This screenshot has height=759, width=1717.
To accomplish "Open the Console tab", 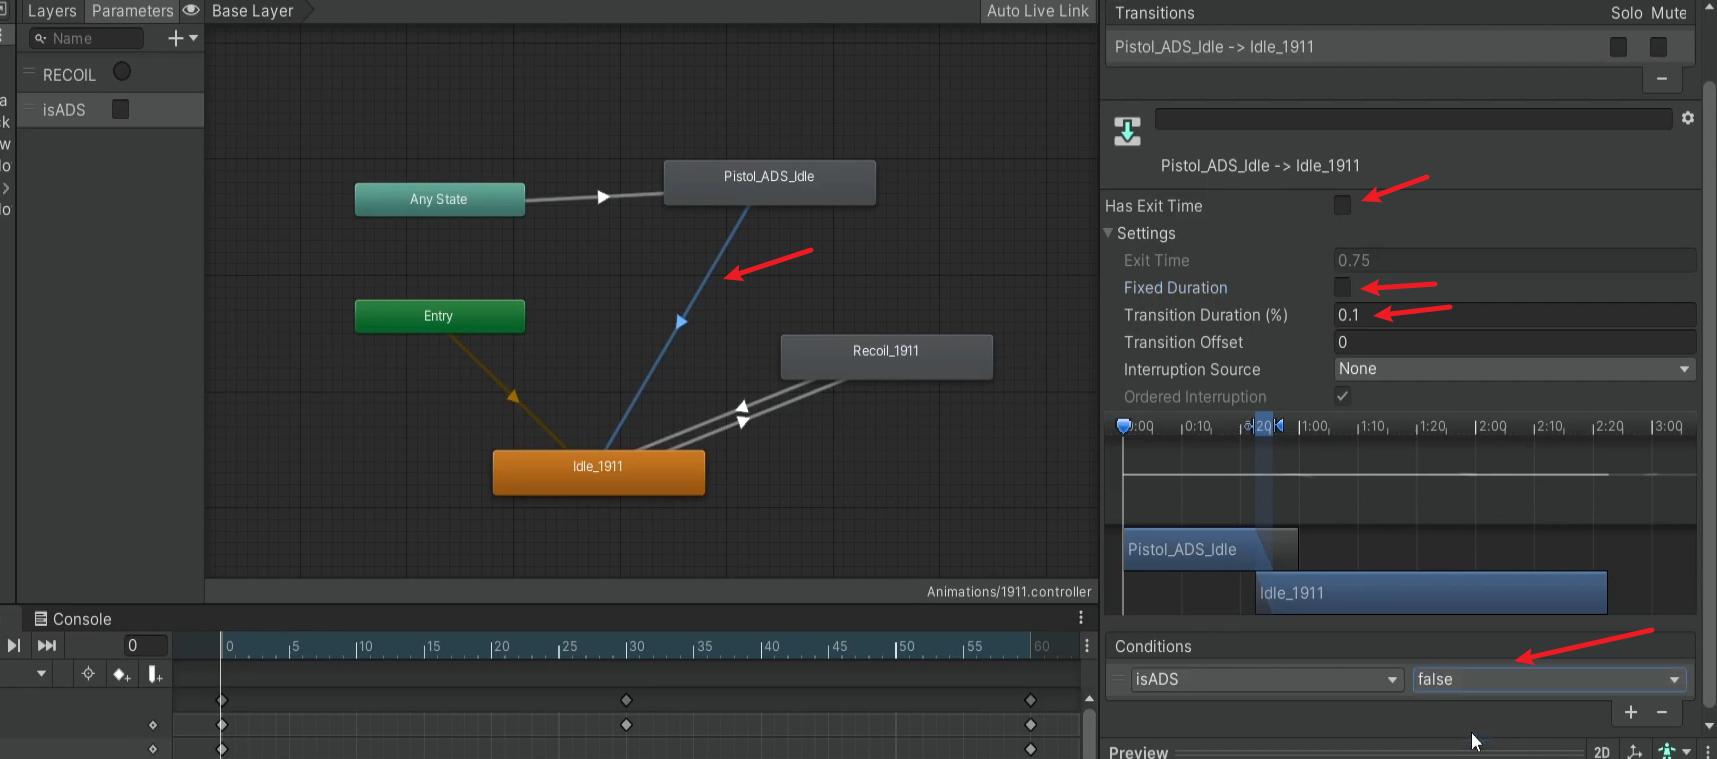I will tap(73, 619).
